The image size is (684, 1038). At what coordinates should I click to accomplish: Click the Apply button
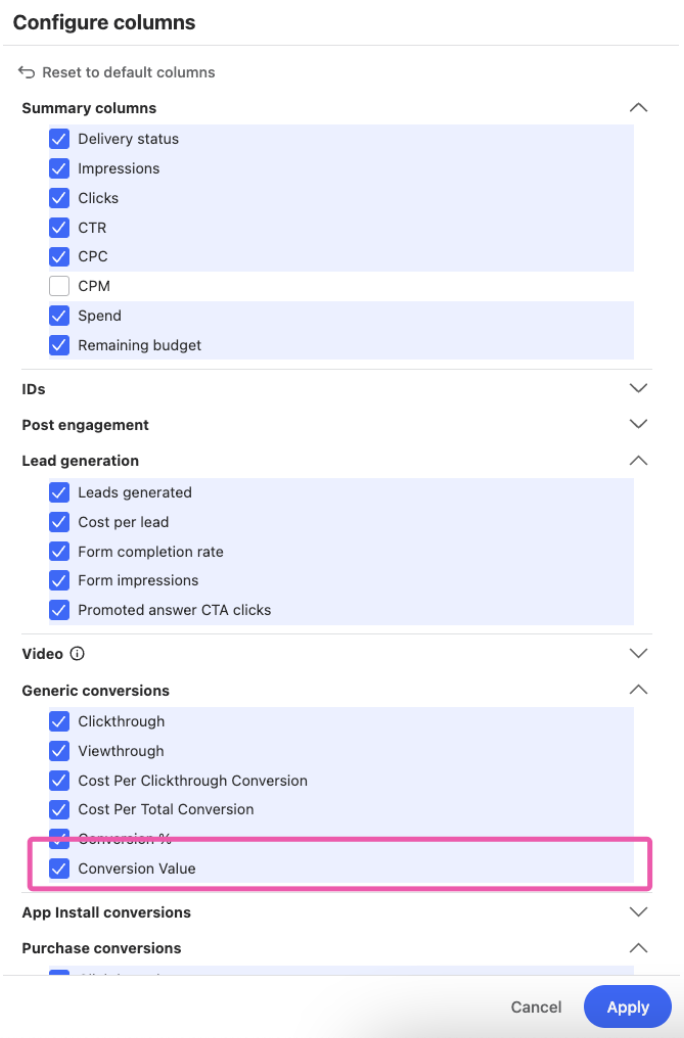pos(628,1007)
